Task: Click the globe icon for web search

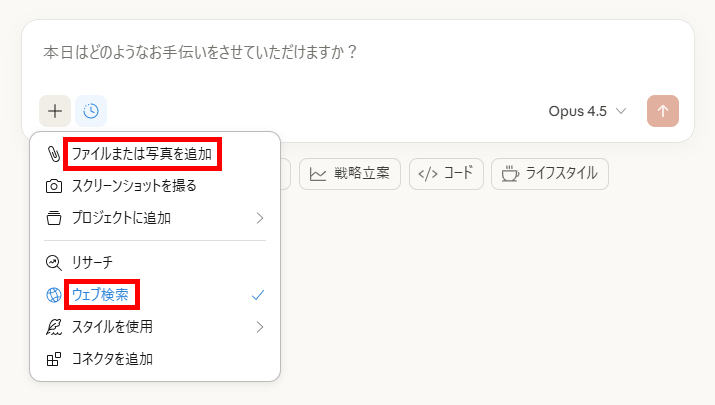Action: [54, 295]
